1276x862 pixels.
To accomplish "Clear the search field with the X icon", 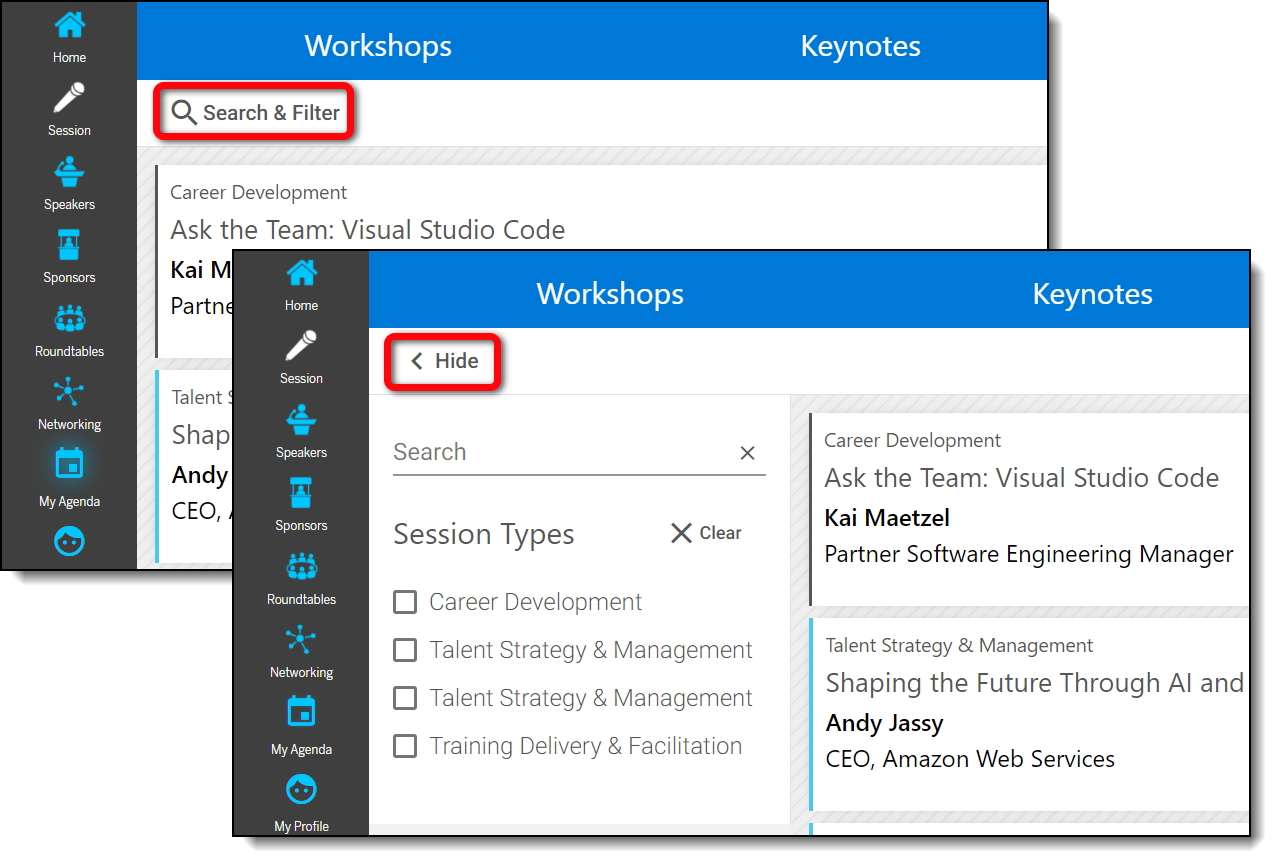I will 747,453.
